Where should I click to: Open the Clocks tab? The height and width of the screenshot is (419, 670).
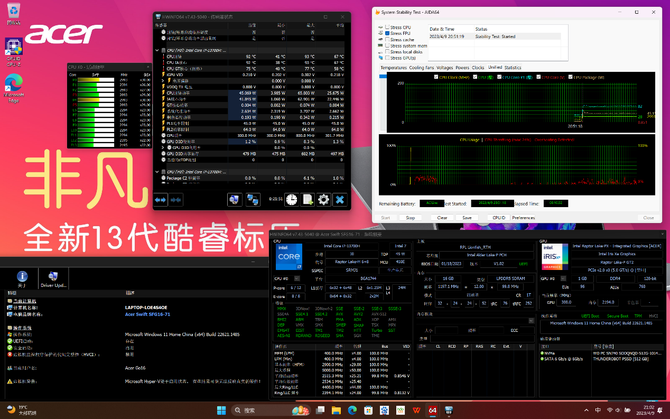pyautogui.click(x=478, y=67)
